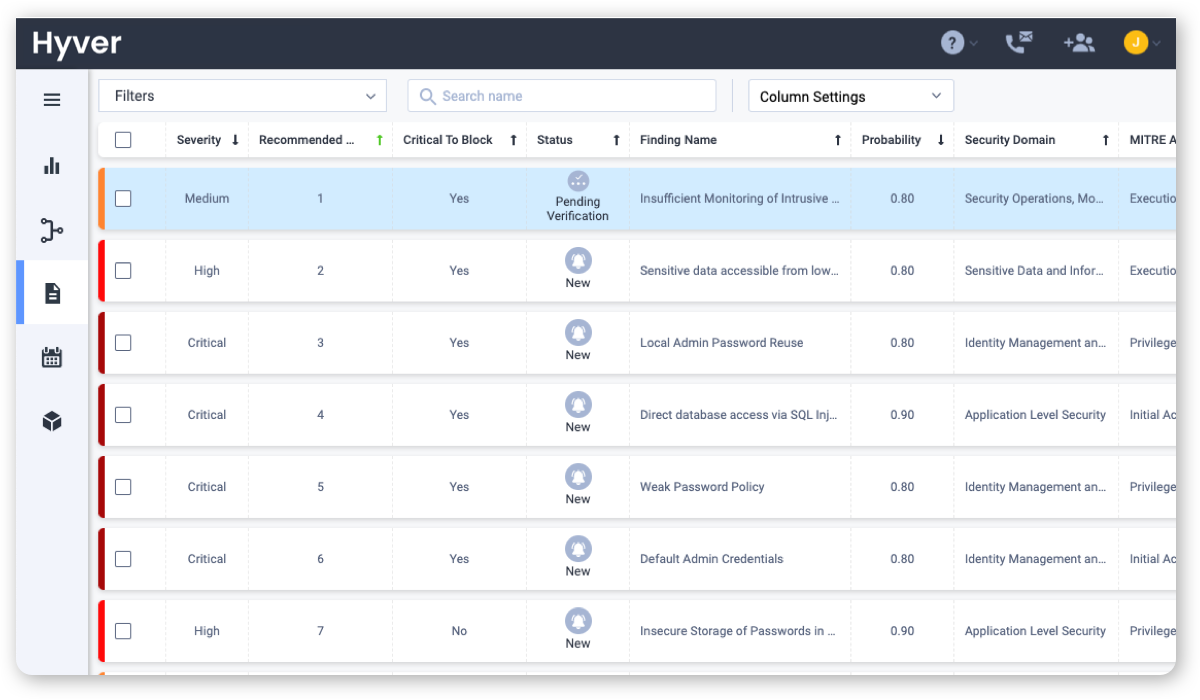Open finding Insecure Storage of Passwords
Viewport: 1200px width, 700px height.
(738, 631)
